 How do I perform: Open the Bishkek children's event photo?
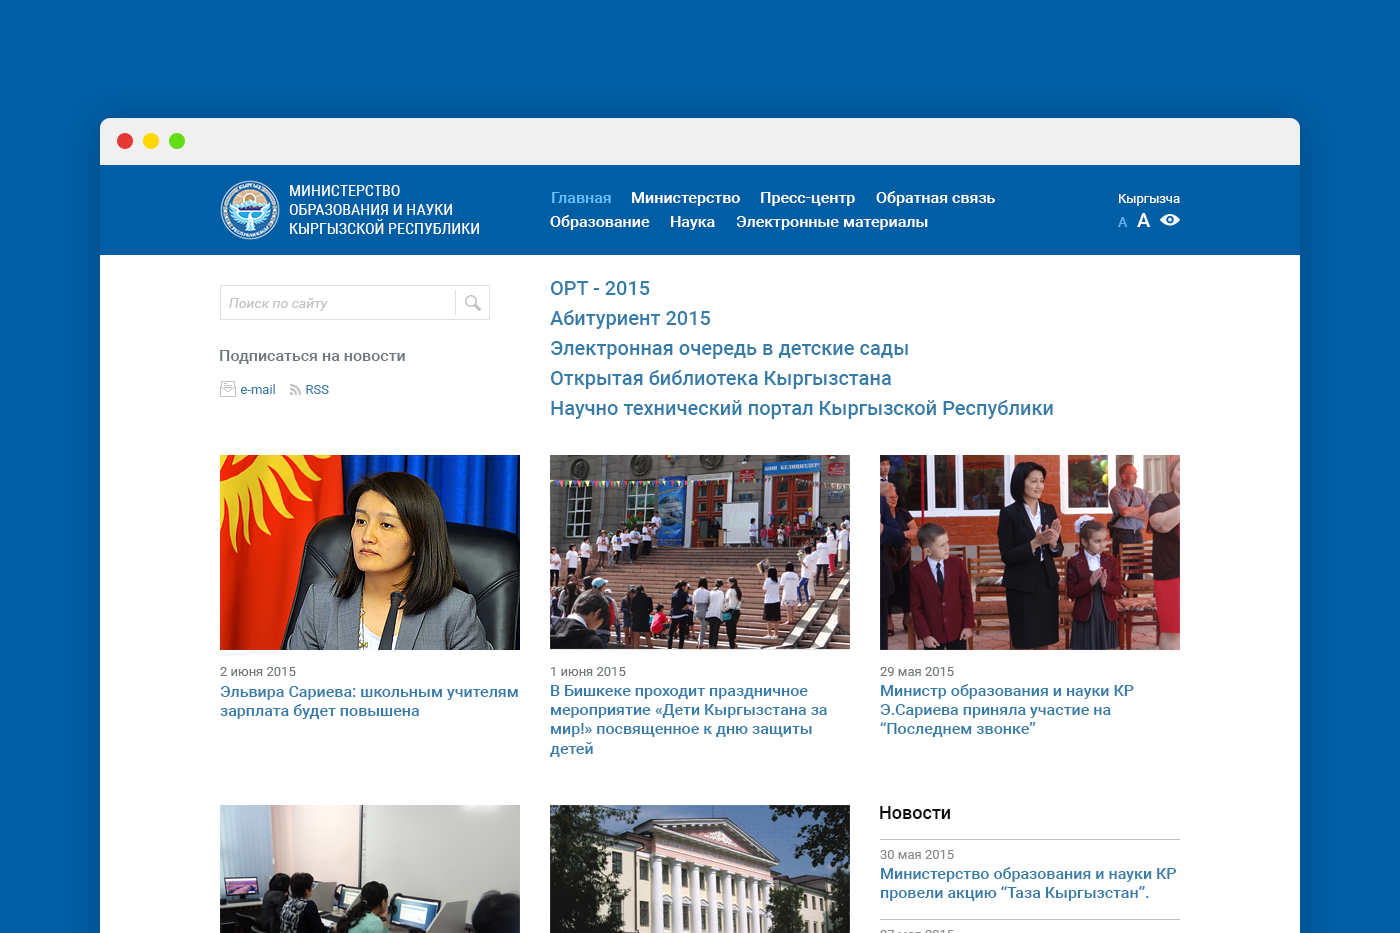[x=700, y=552]
